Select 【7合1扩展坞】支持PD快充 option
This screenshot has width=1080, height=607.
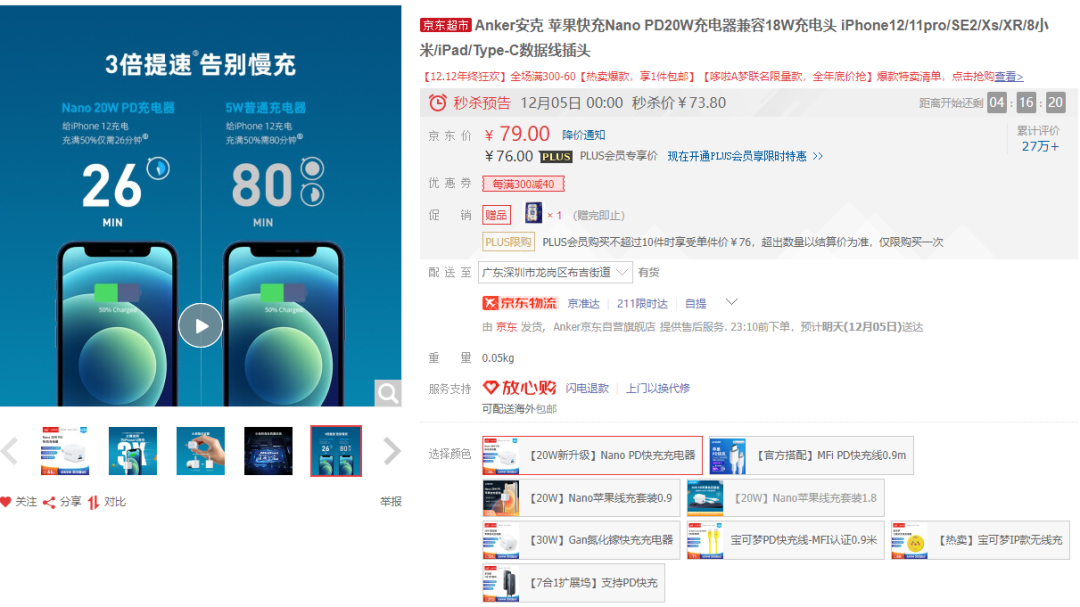(x=573, y=583)
